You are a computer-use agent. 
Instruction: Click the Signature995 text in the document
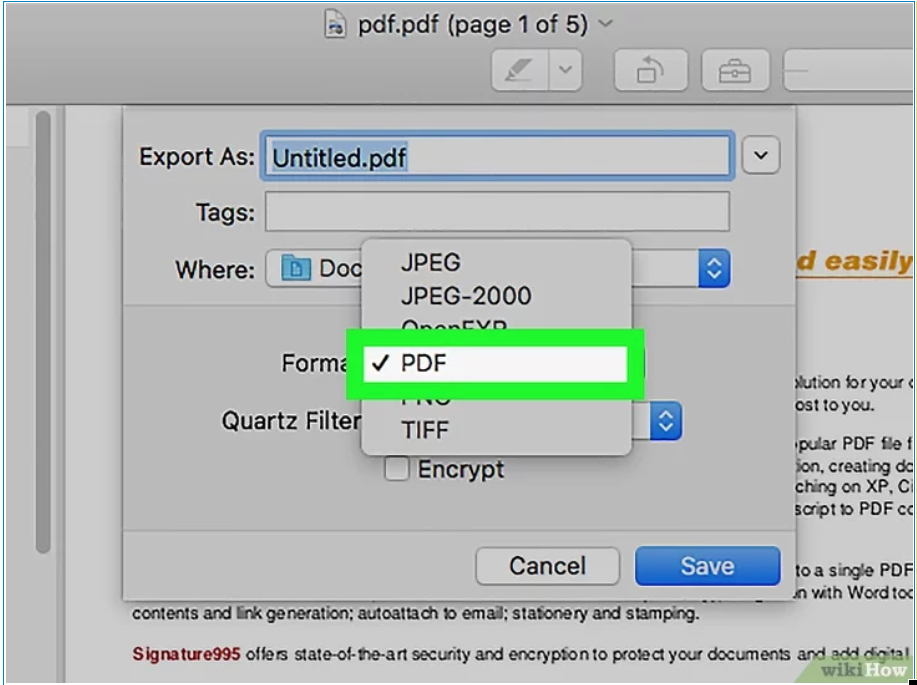pyautogui.click(x=186, y=653)
